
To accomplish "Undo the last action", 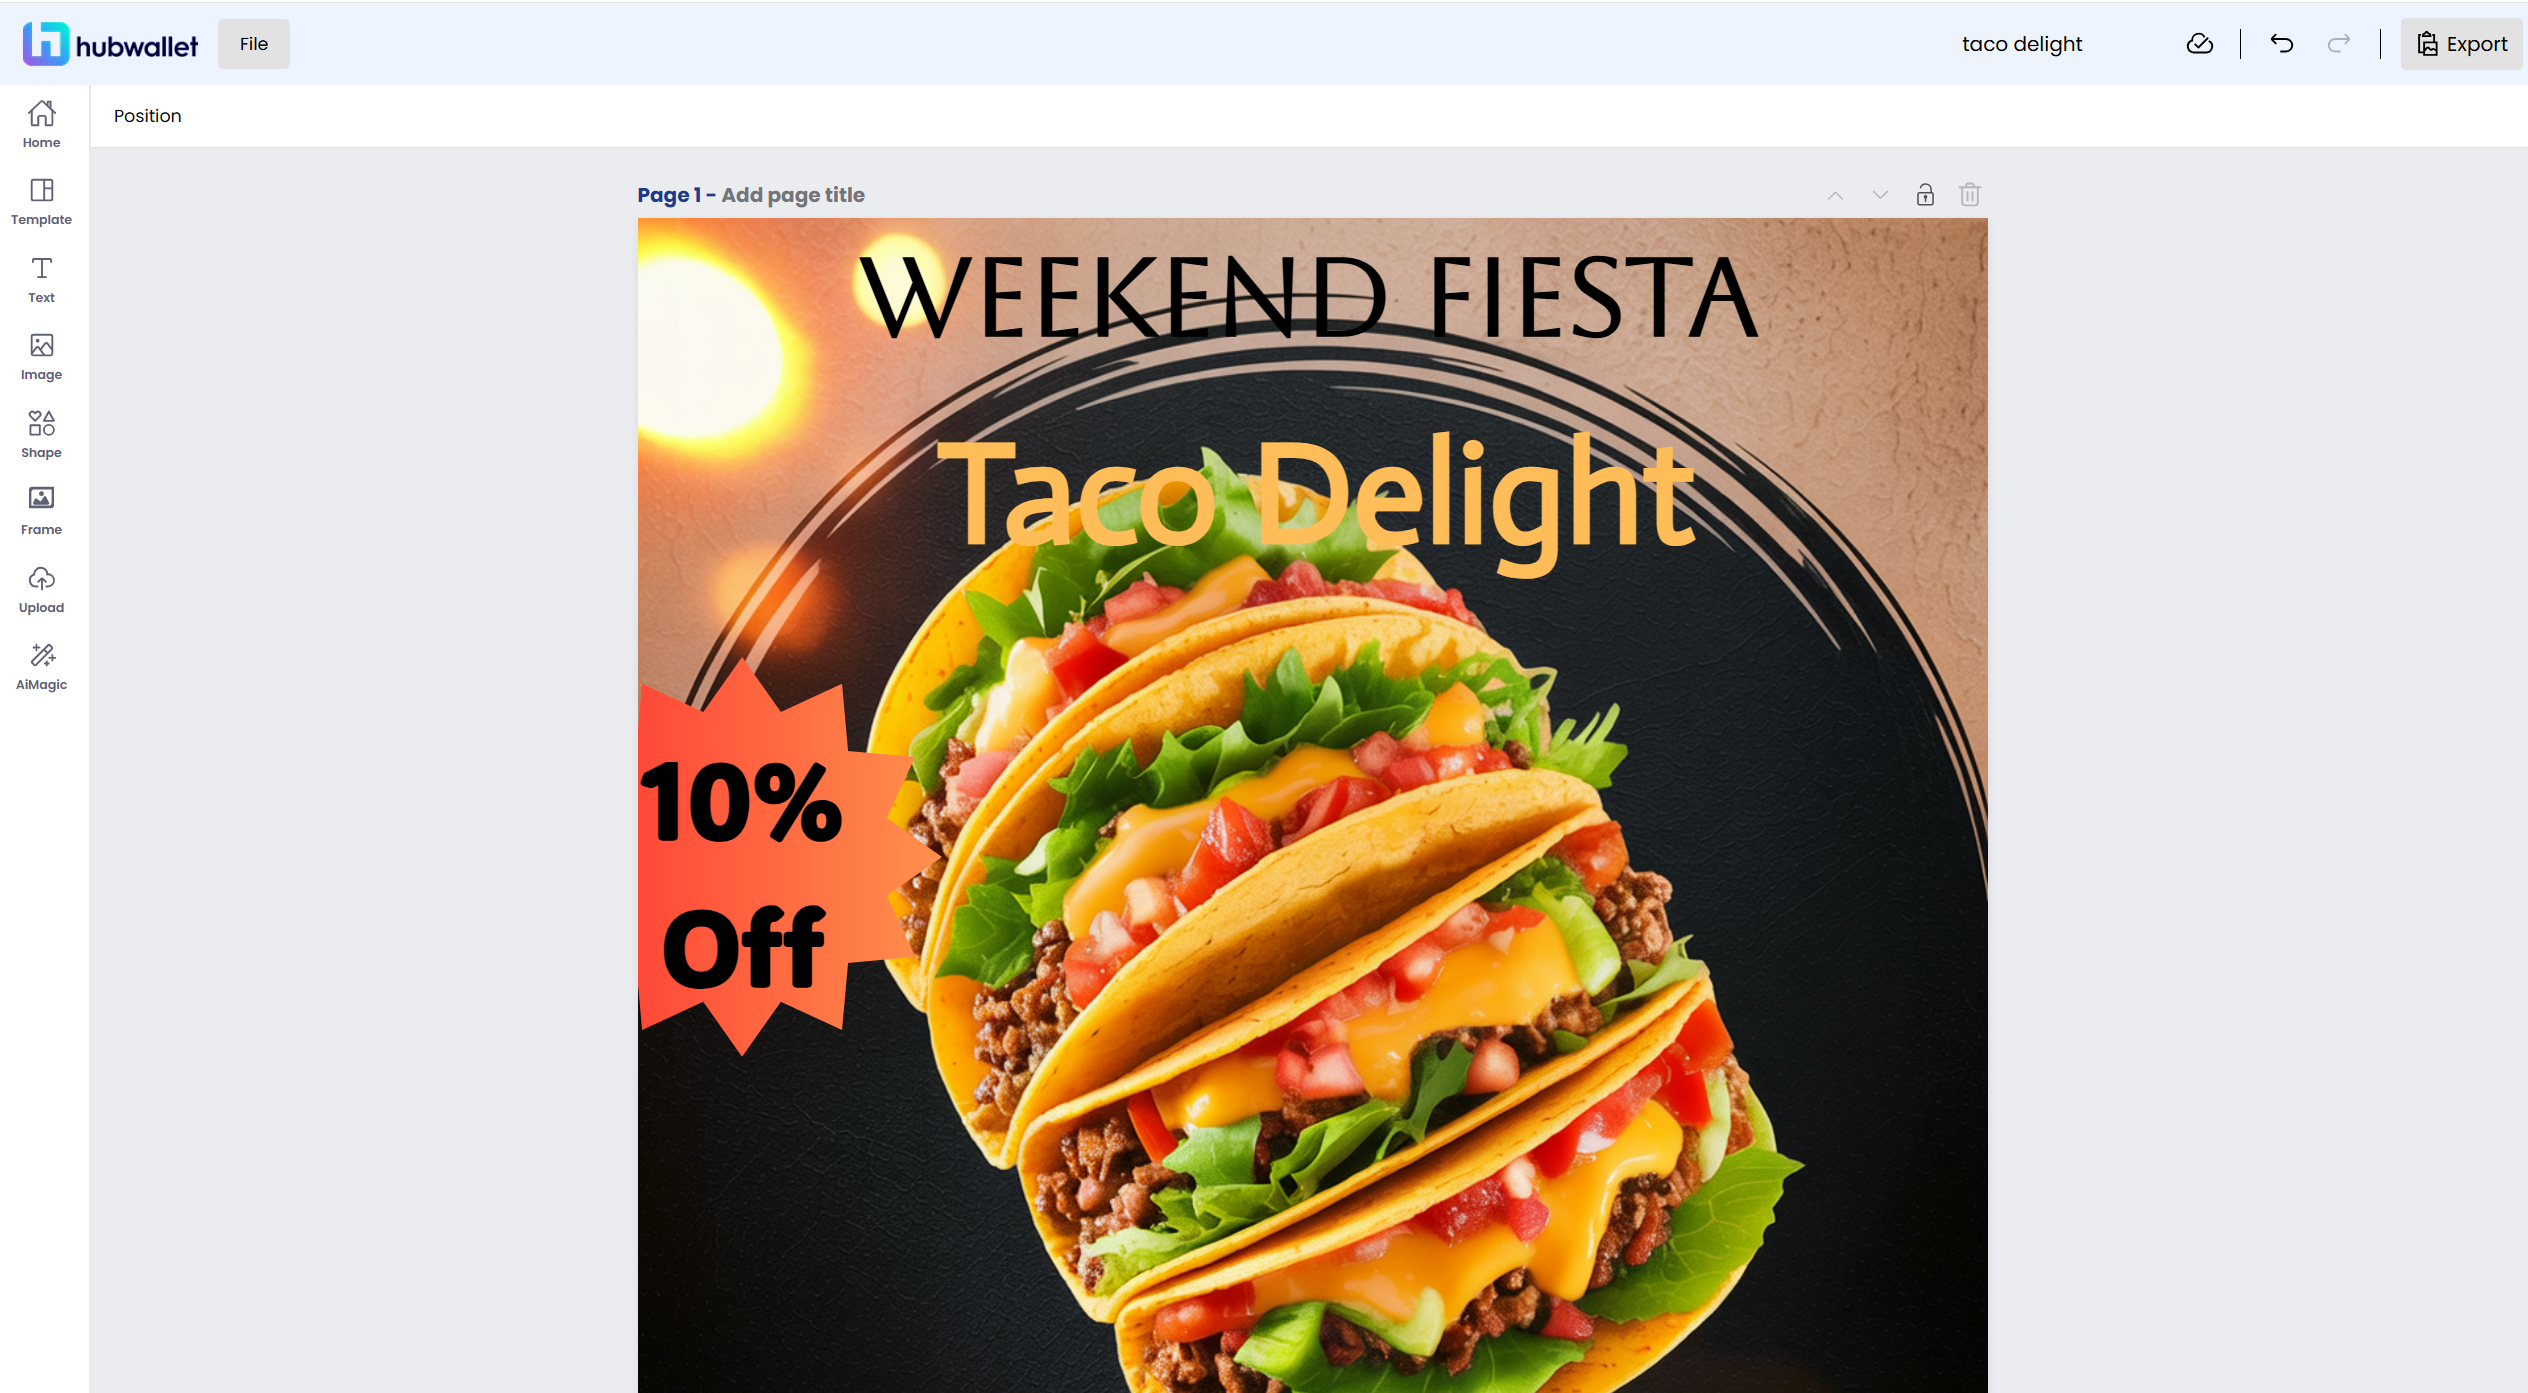I will 2282,44.
